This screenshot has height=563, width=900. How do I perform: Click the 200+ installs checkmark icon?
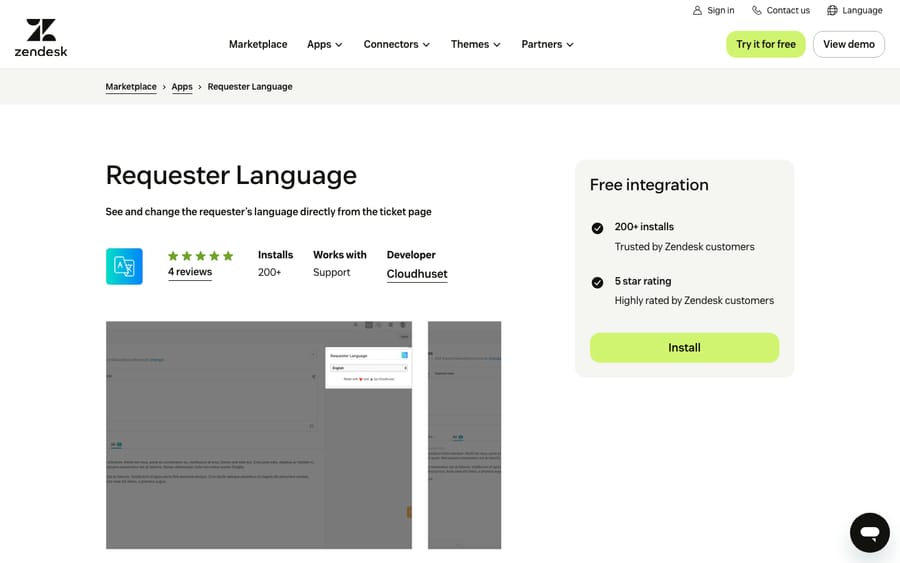tap(598, 228)
